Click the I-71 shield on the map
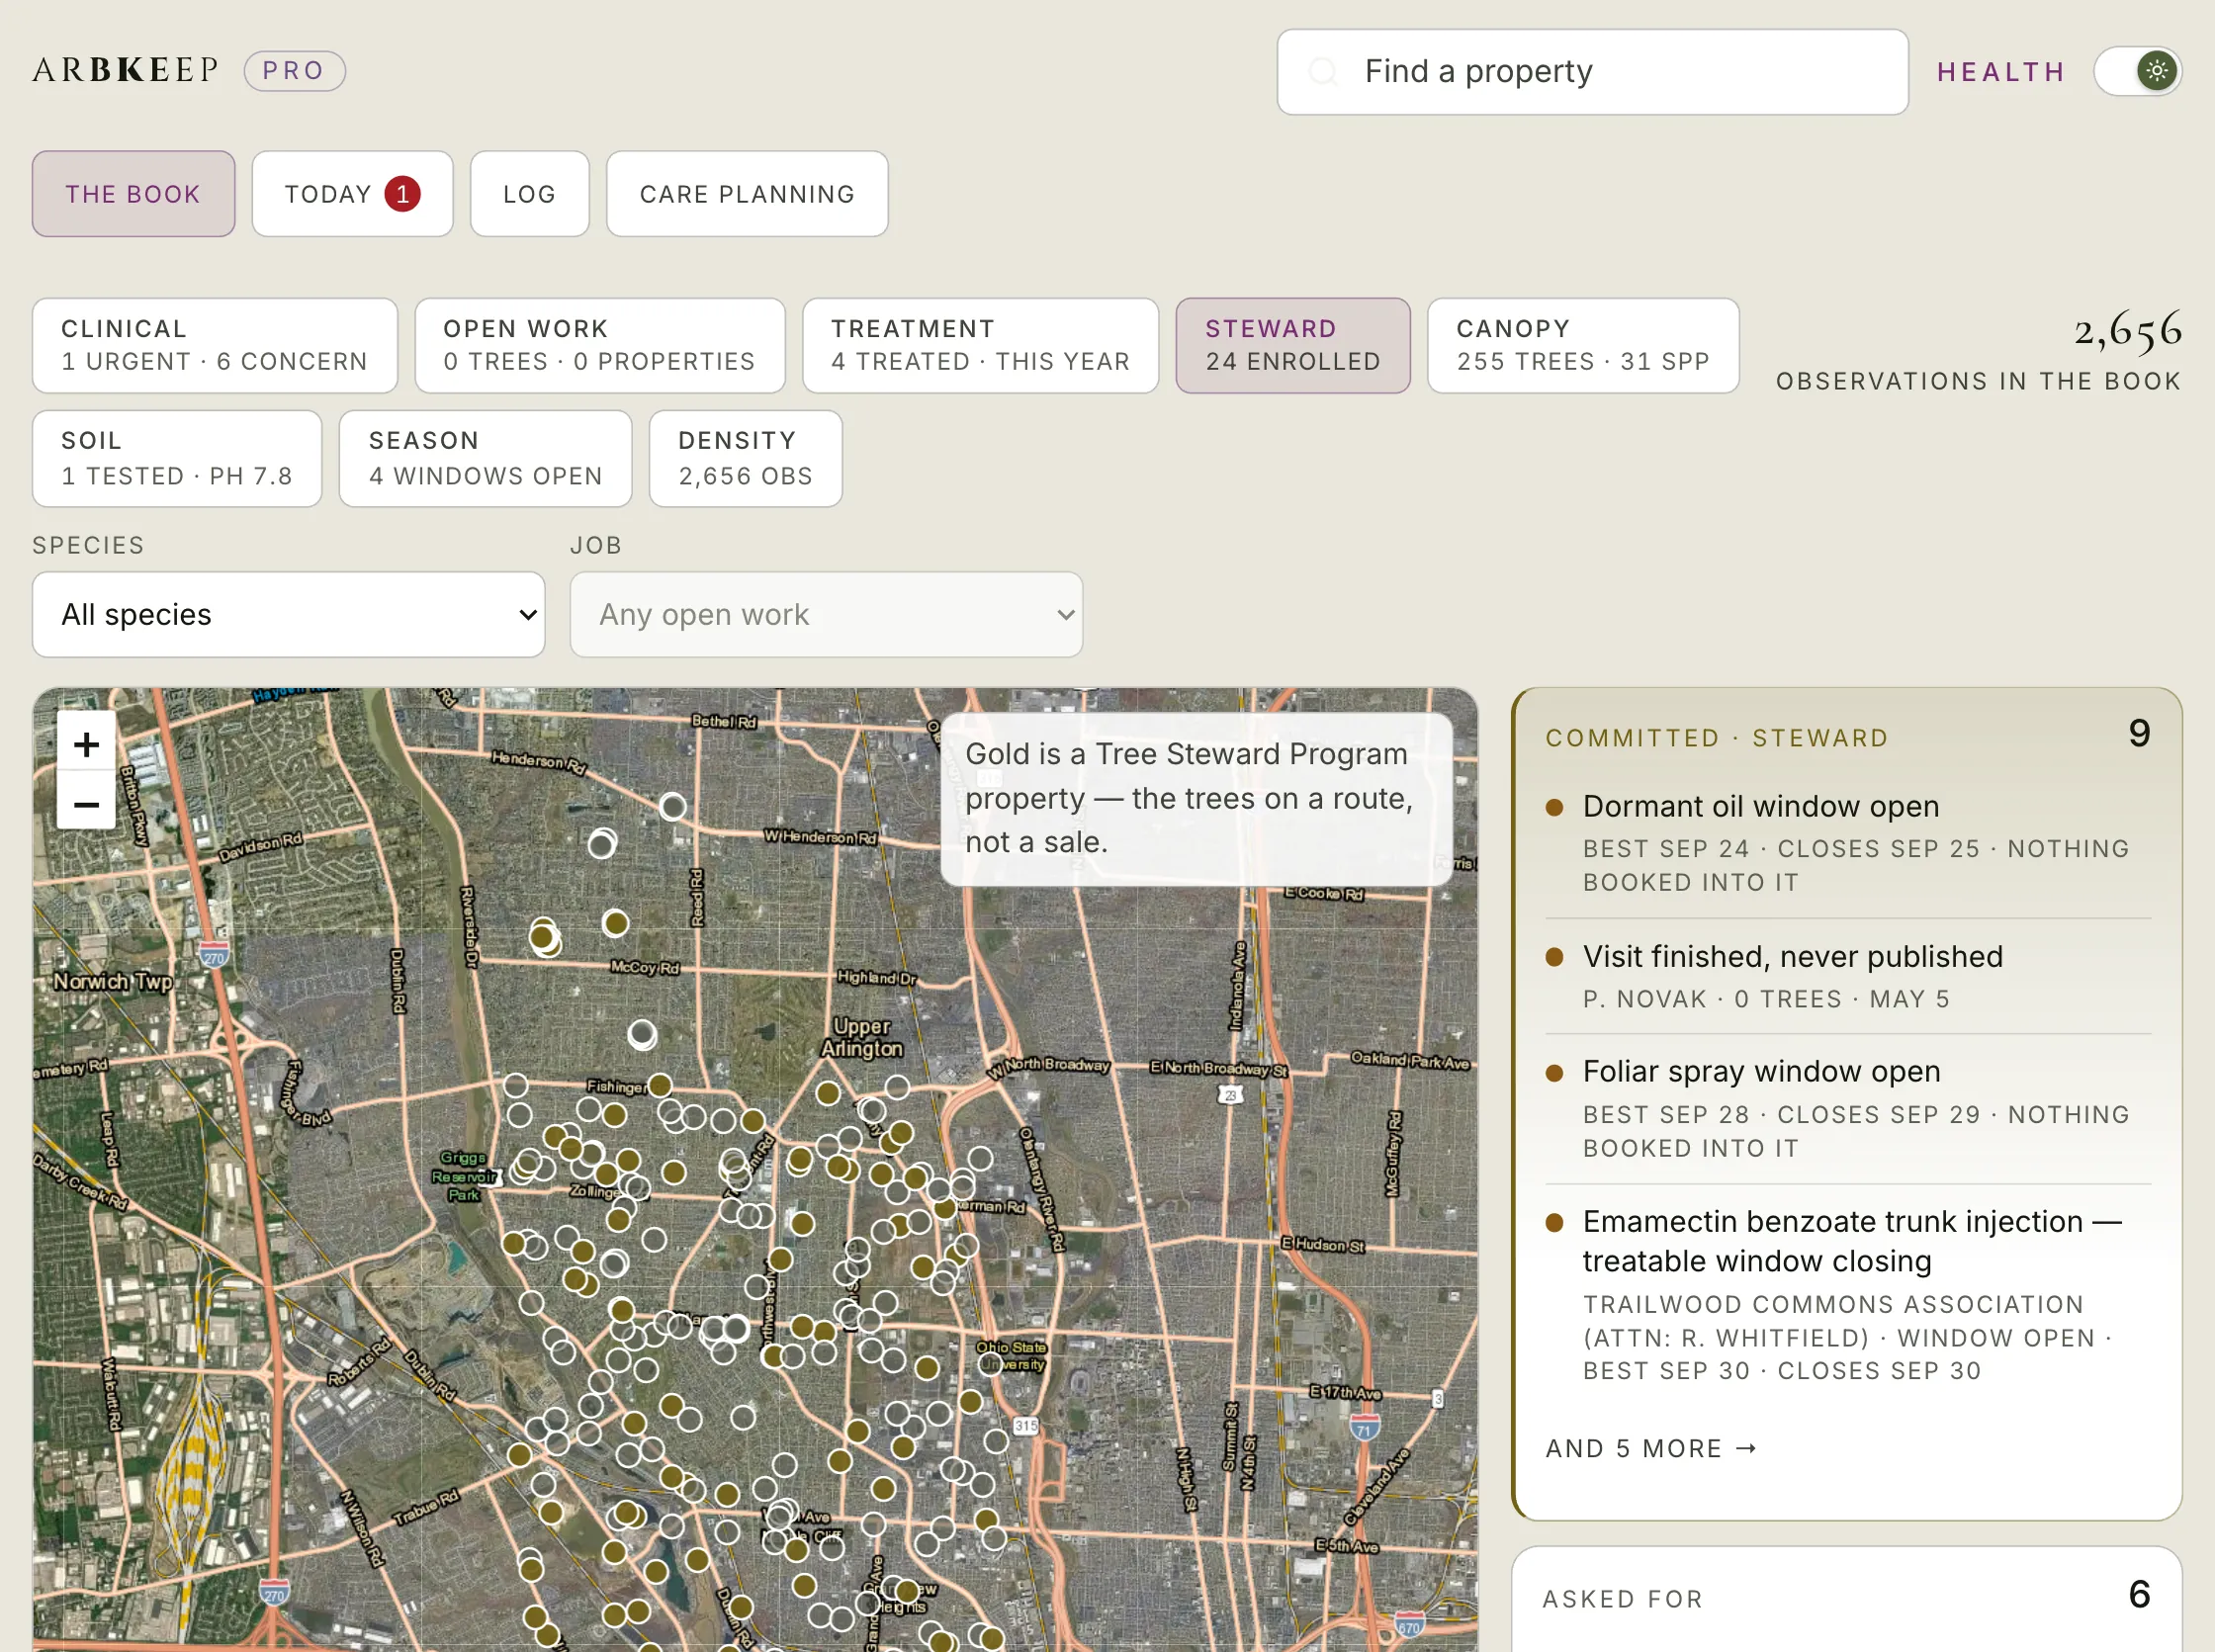2215x1652 pixels. point(1364,1429)
